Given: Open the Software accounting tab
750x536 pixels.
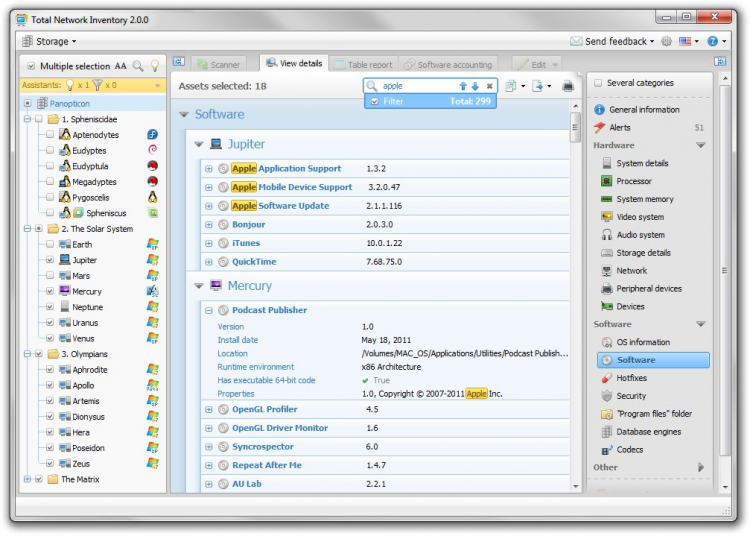Looking at the screenshot, I should [x=448, y=65].
